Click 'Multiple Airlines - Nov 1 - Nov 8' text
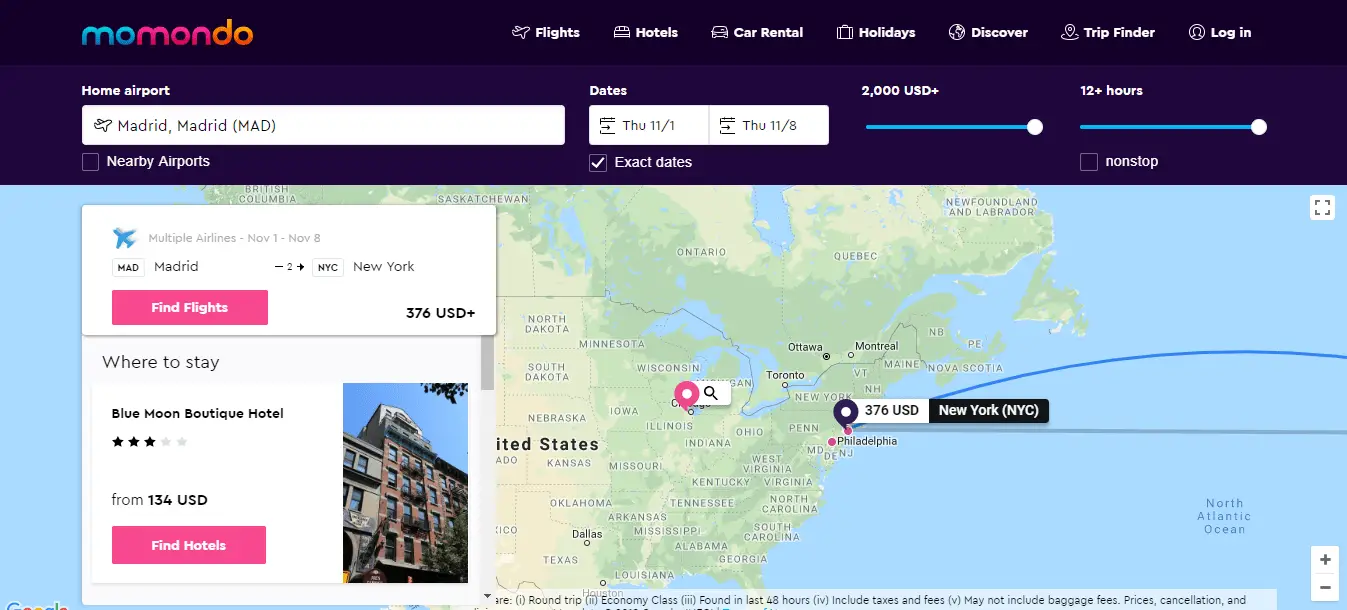The width and height of the screenshot is (1347, 610). (234, 238)
